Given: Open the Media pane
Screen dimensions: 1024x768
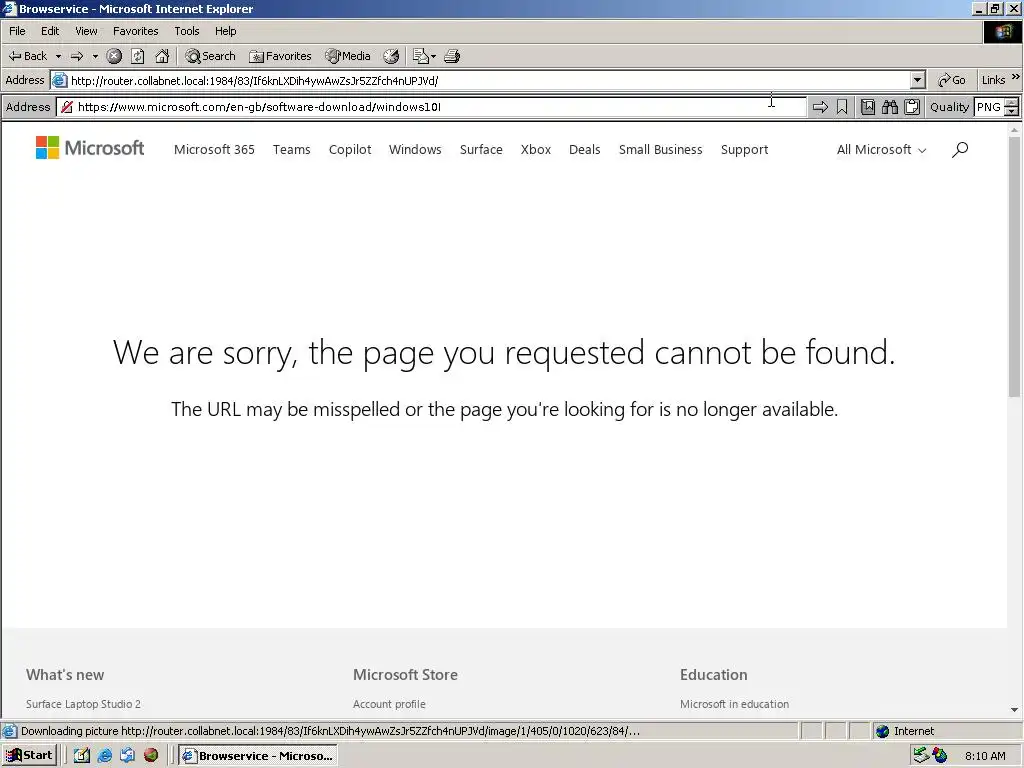Looking at the screenshot, I should click(x=348, y=56).
